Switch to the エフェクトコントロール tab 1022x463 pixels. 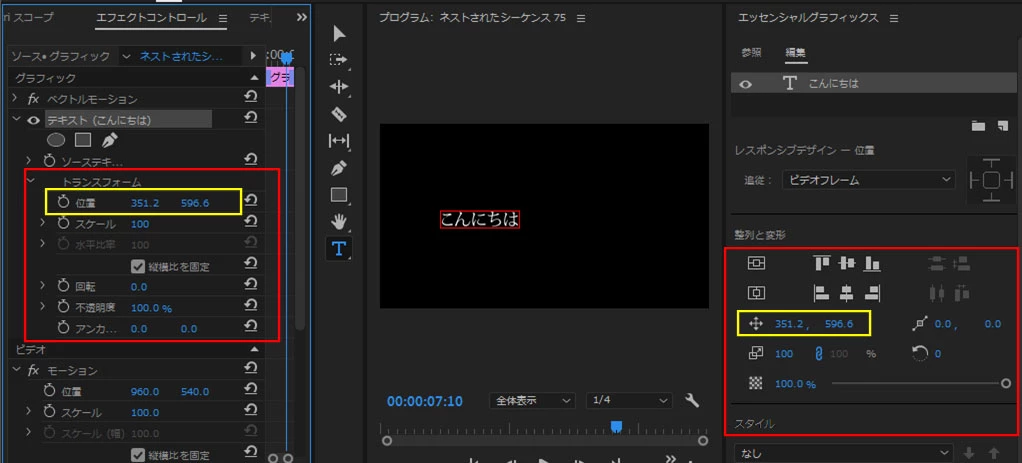(x=151, y=18)
